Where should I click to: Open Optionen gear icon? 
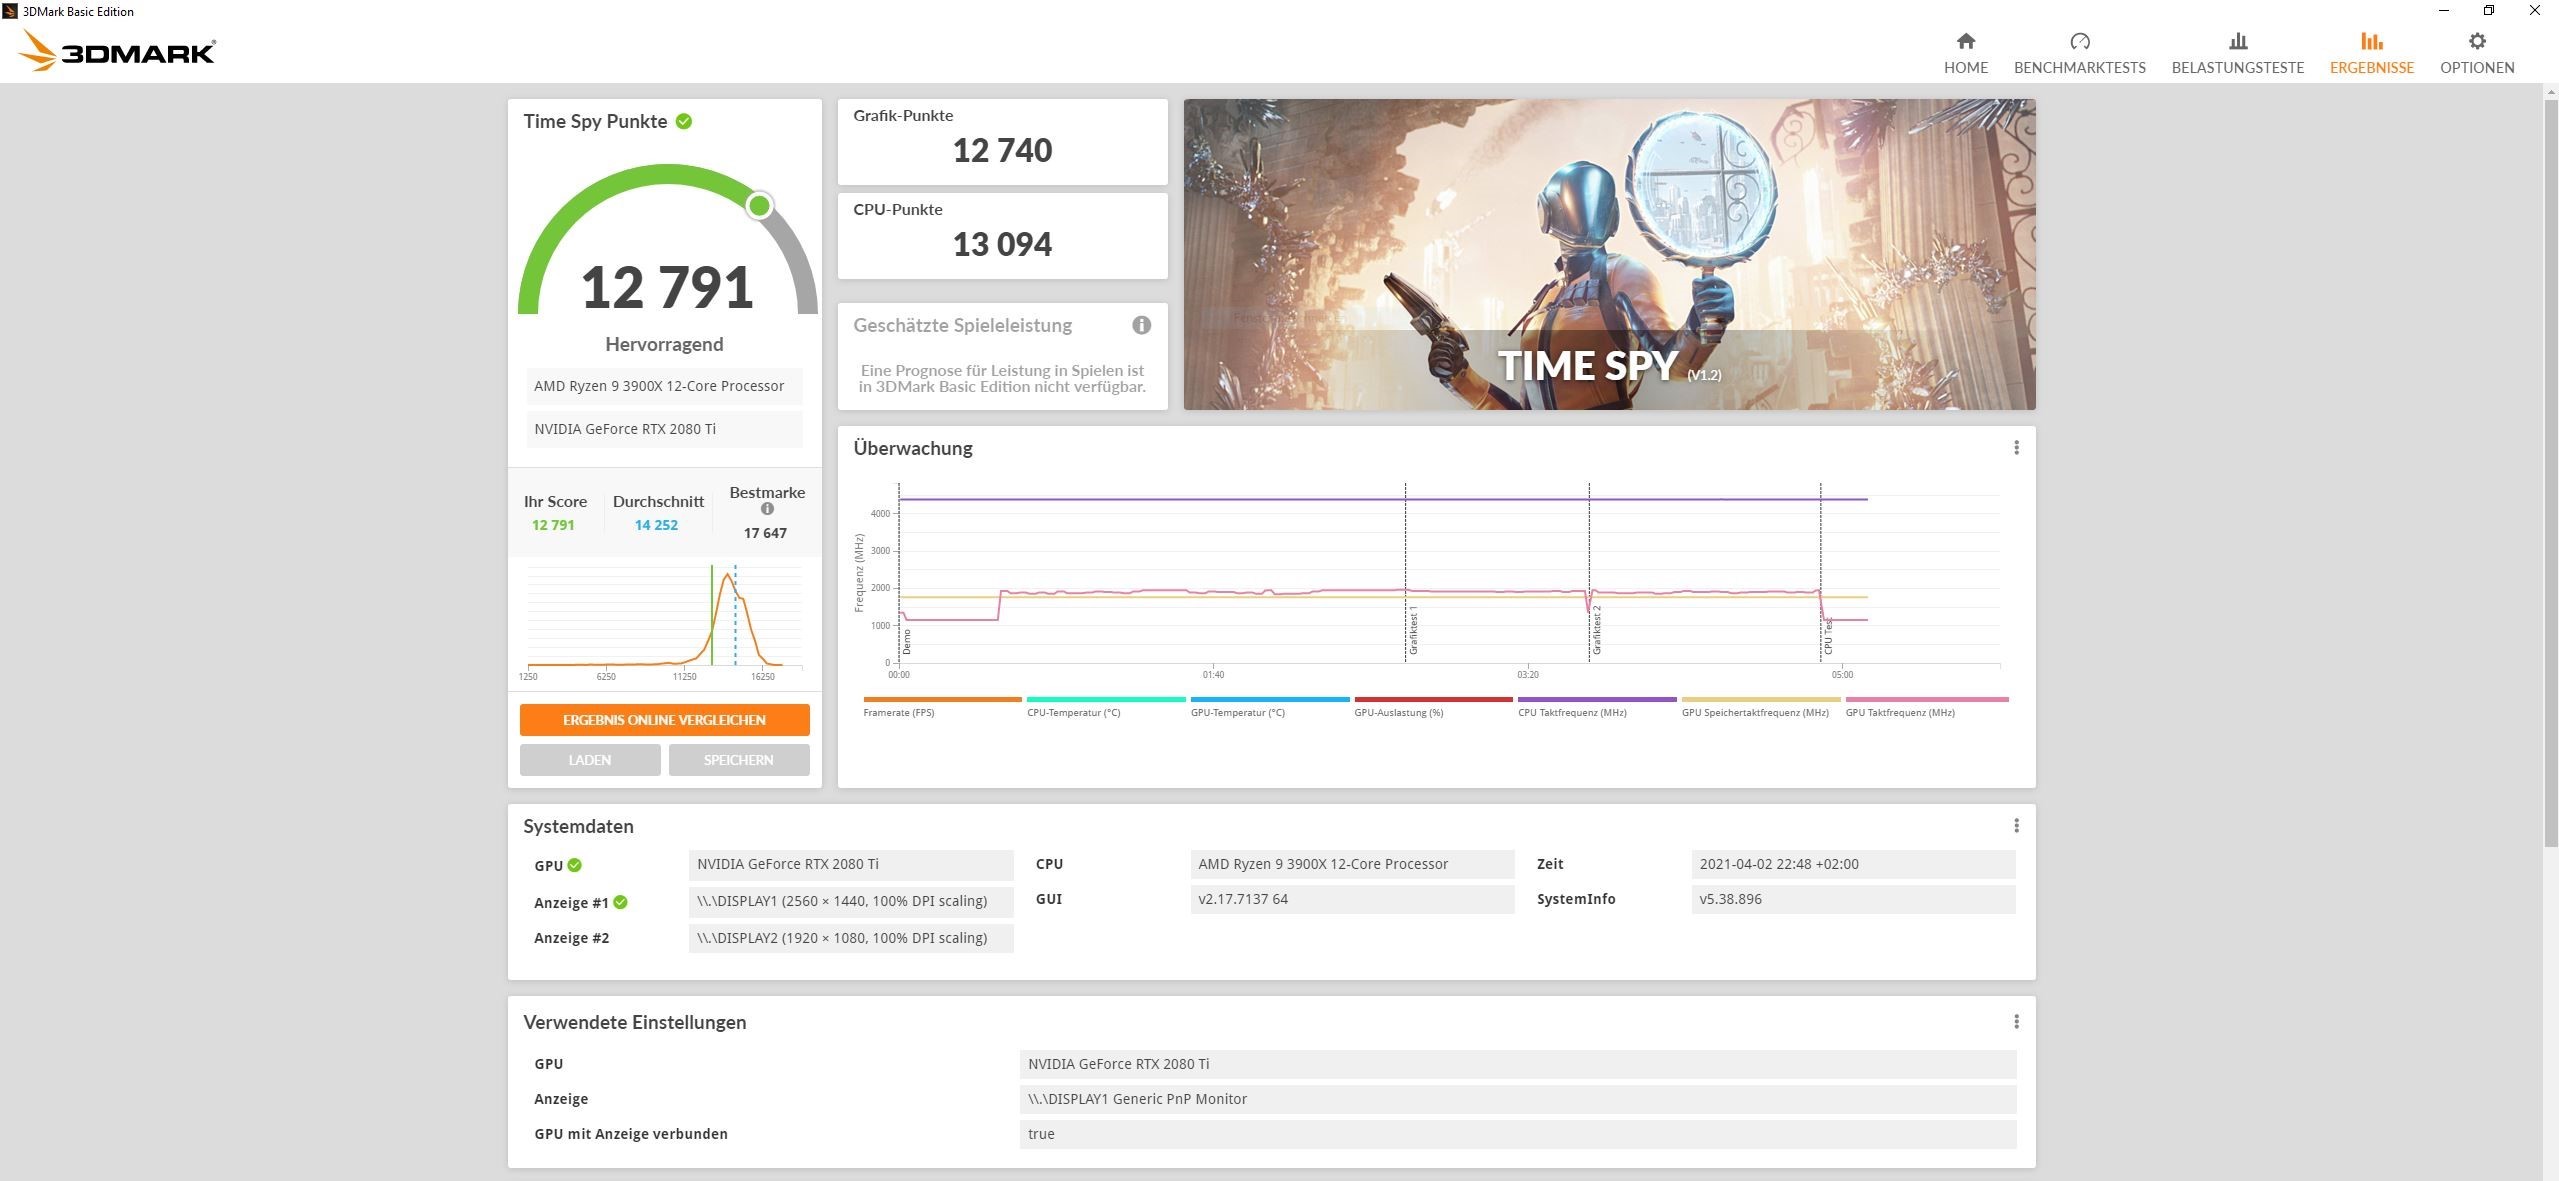pos(2476,42)
